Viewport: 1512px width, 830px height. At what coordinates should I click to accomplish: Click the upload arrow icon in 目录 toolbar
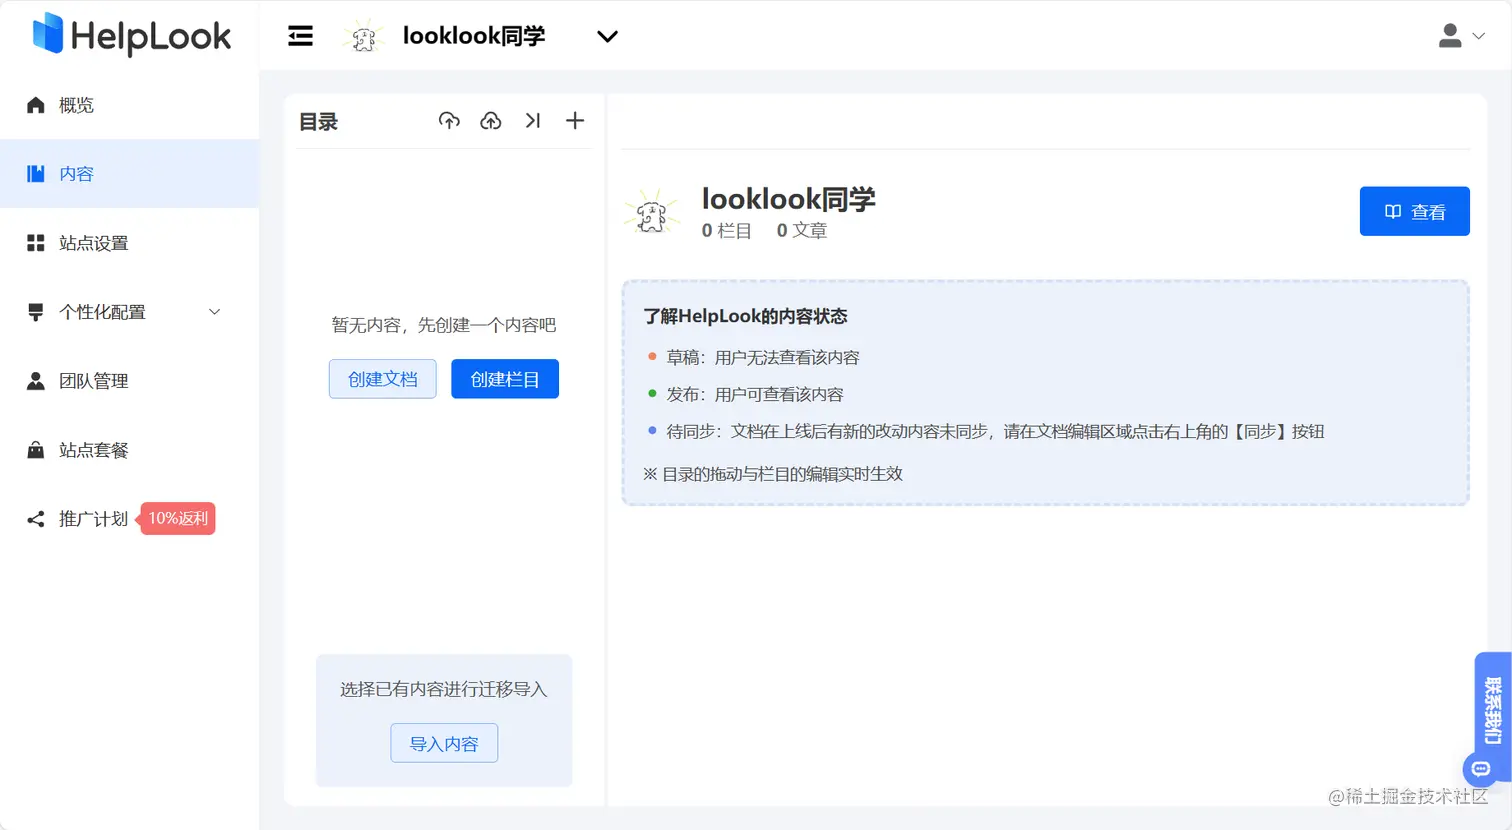(x=449, y=121)
